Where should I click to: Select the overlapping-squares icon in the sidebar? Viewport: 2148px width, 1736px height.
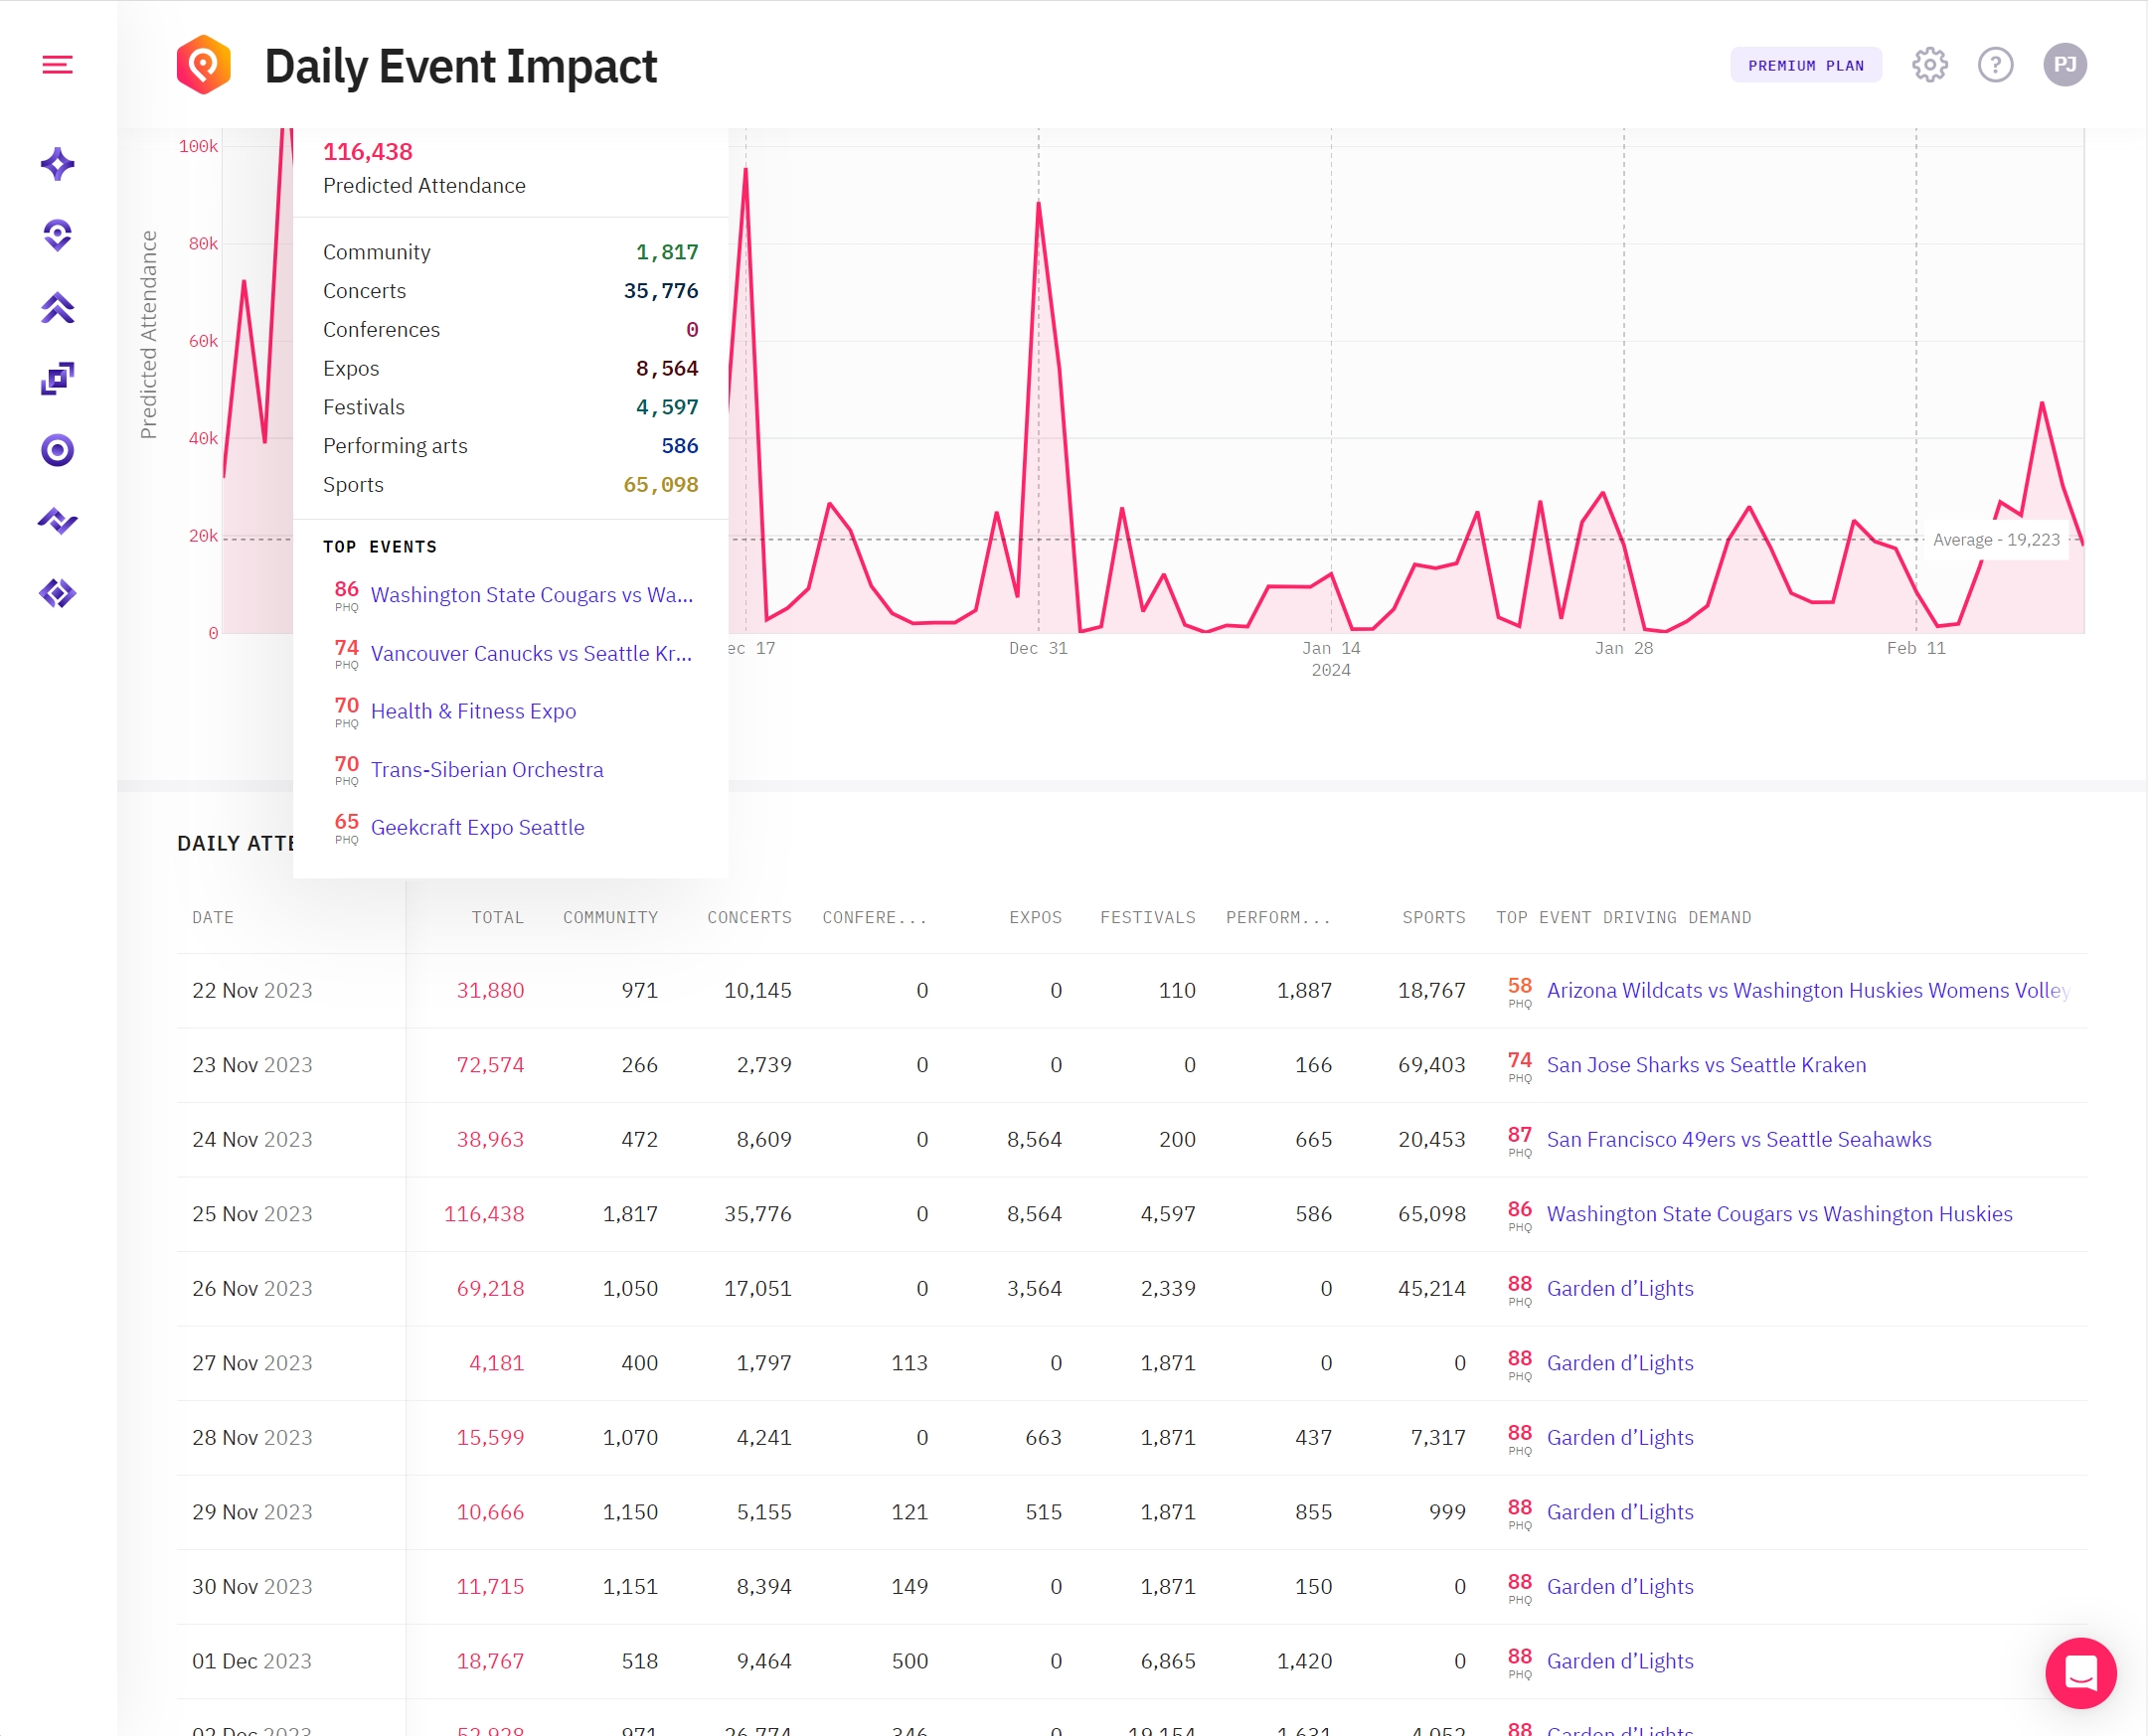point(57,378)
